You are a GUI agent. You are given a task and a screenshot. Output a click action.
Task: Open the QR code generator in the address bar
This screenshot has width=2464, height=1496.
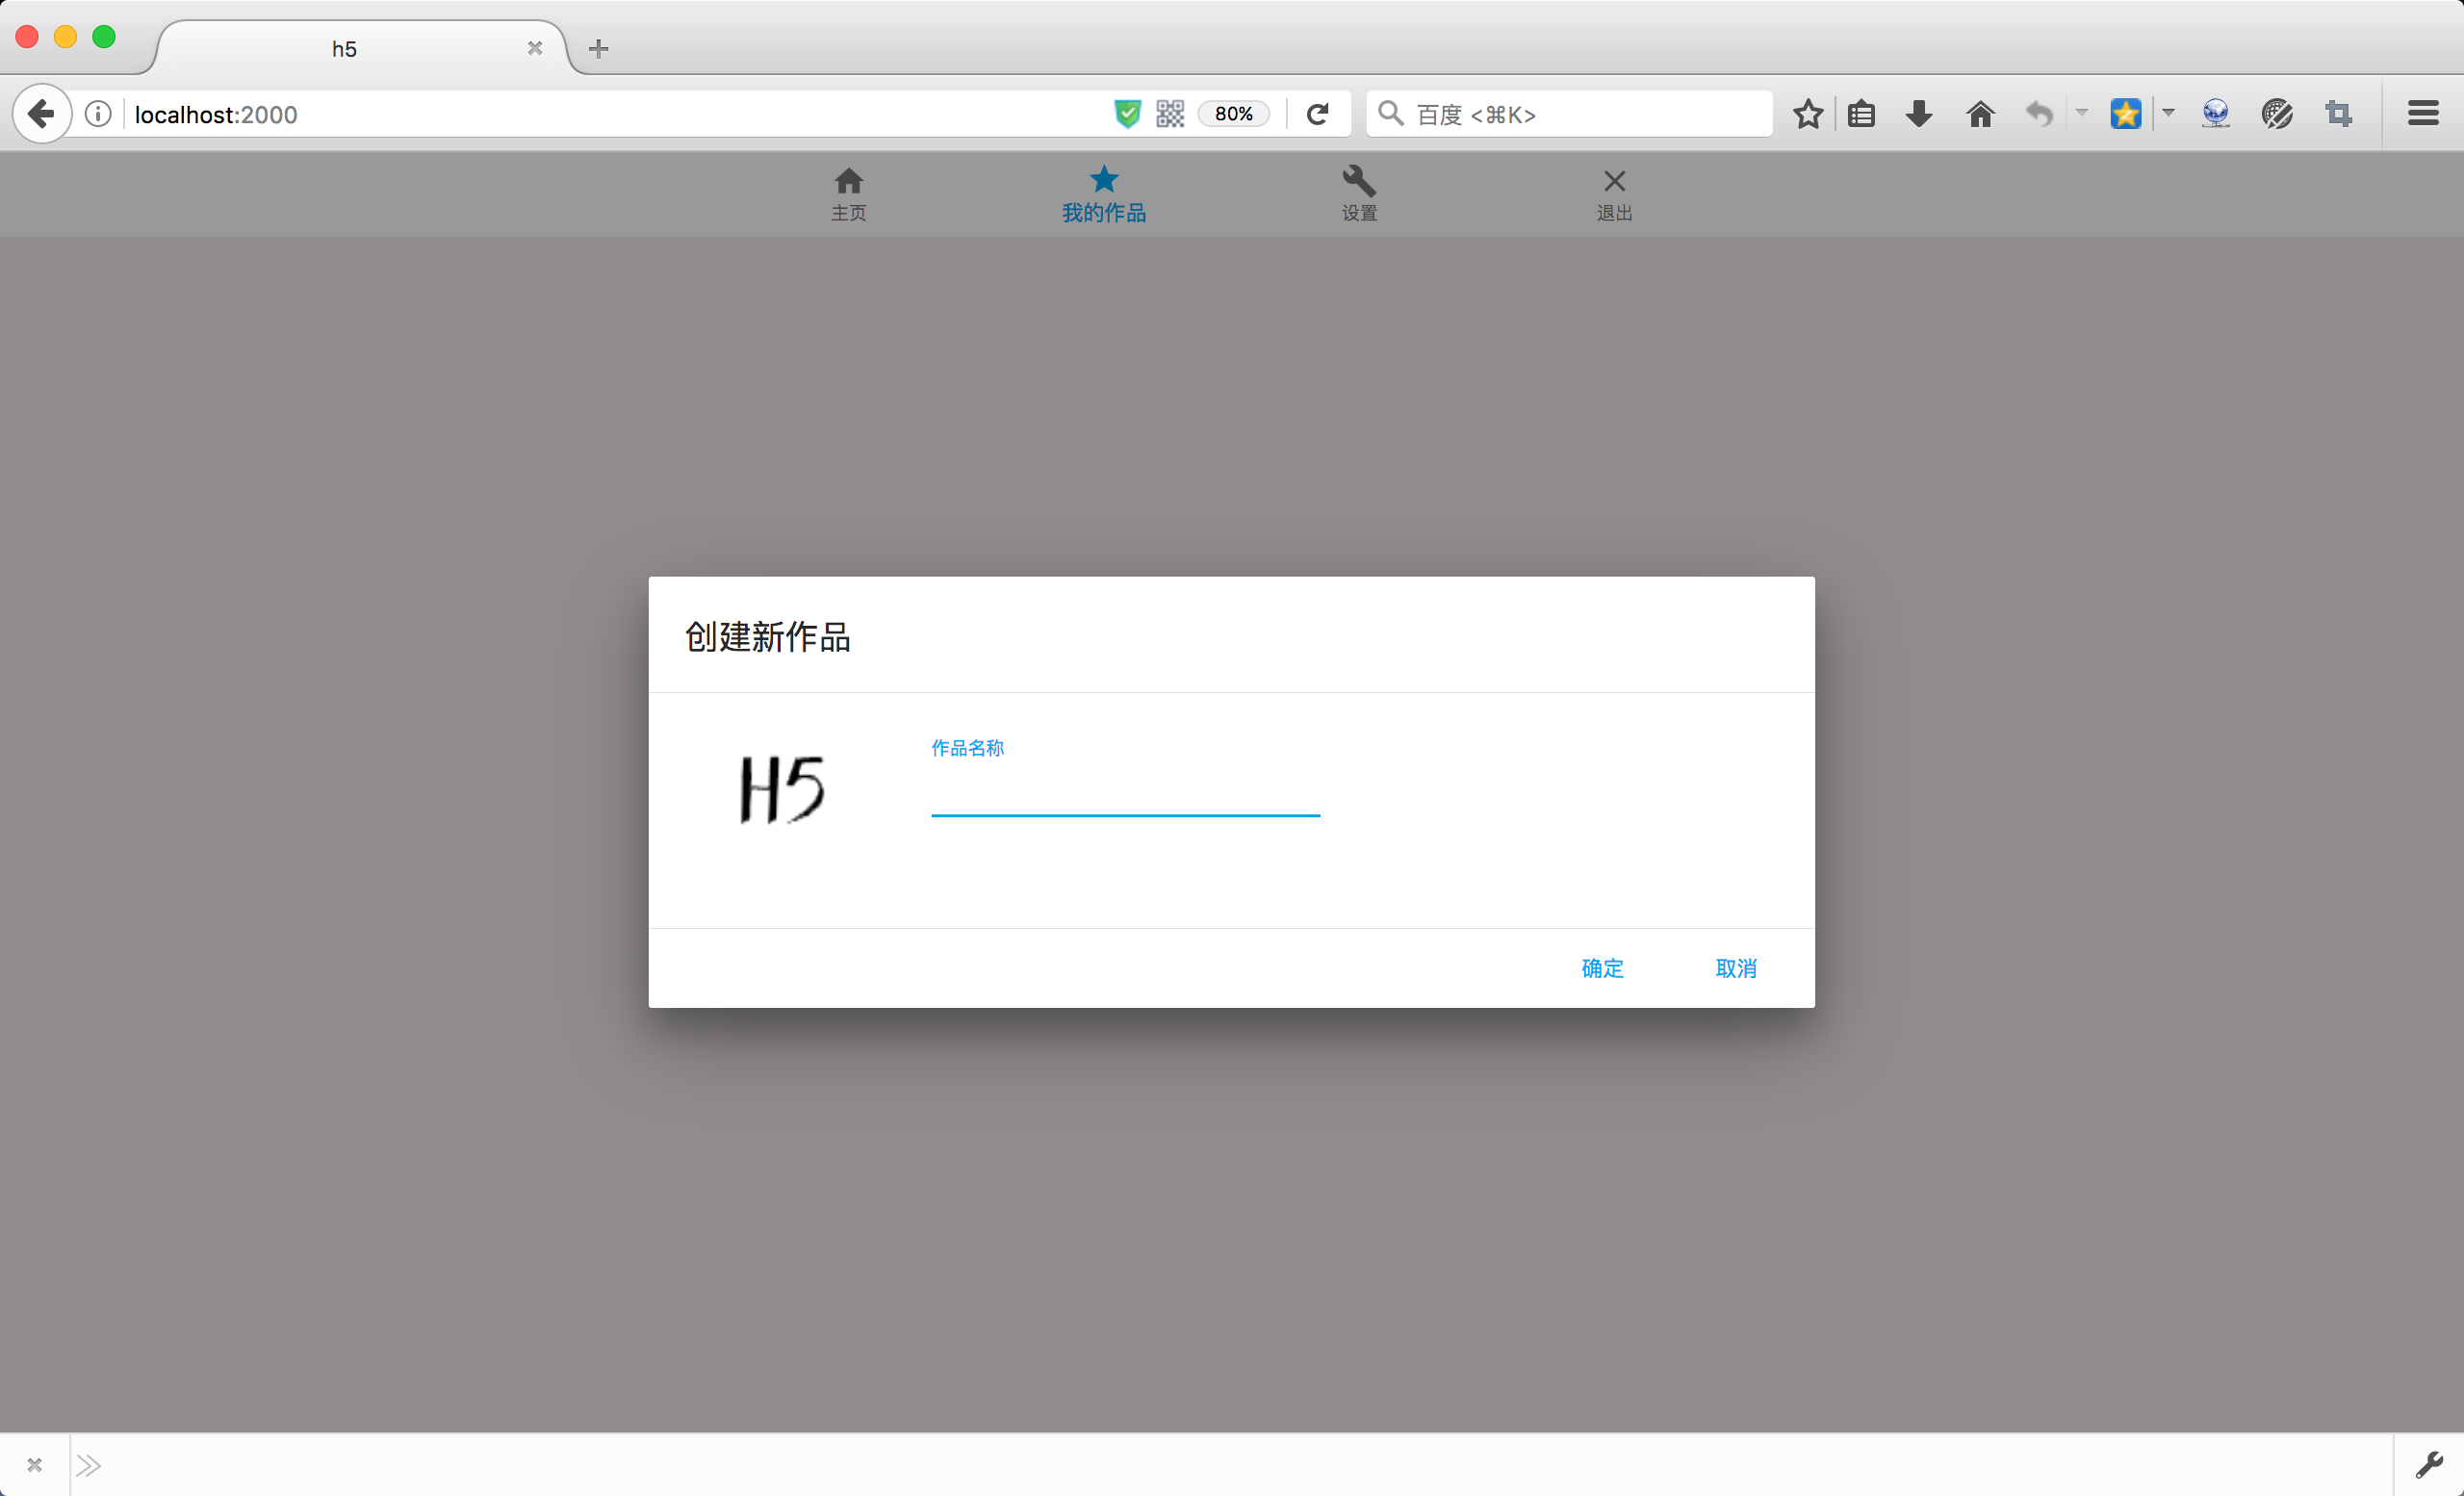click(1169, 113)
